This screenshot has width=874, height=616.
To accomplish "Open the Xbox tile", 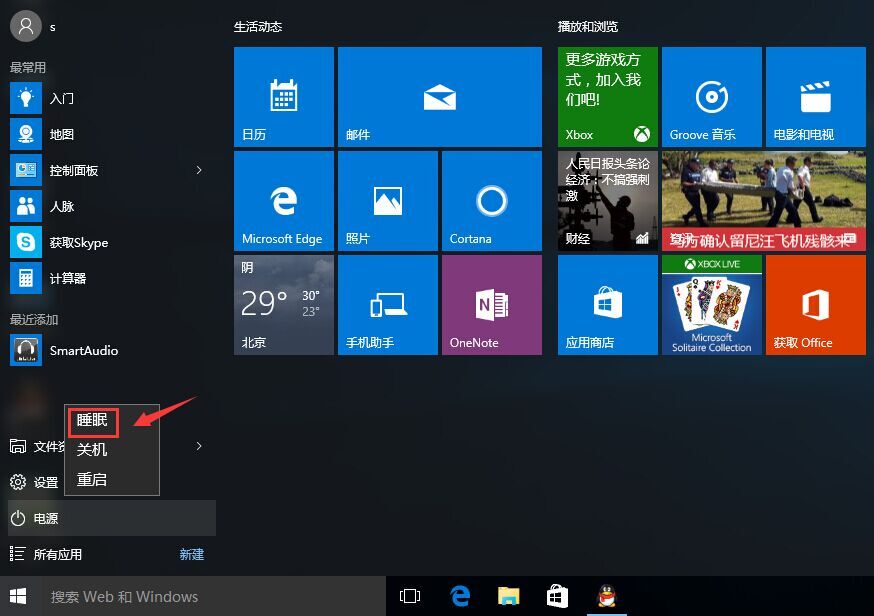I will [x=607, y=96].
